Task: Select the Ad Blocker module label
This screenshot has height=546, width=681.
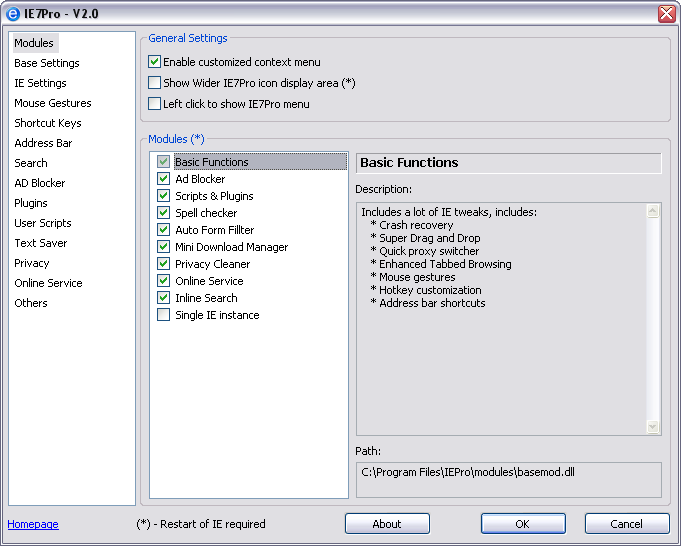Action: (200, 179)
